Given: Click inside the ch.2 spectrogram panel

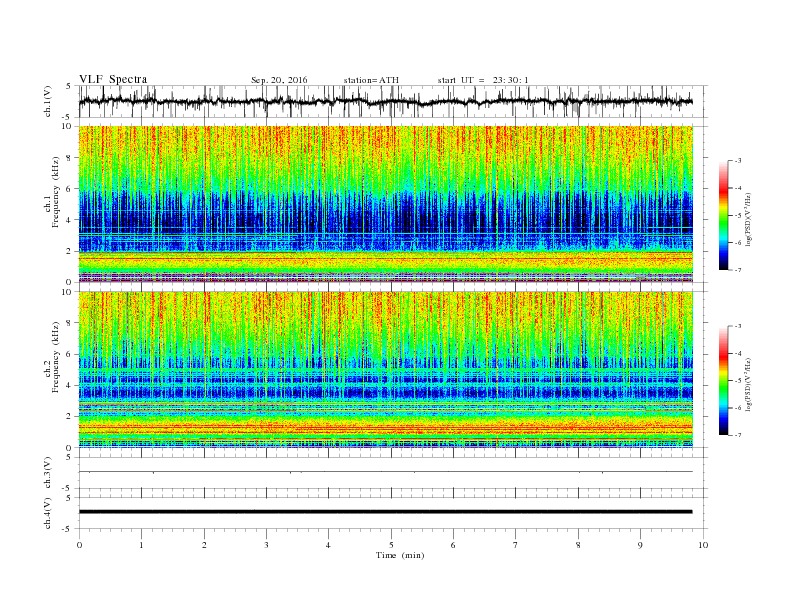Looking at the screenshot, I should click(385, 370).
